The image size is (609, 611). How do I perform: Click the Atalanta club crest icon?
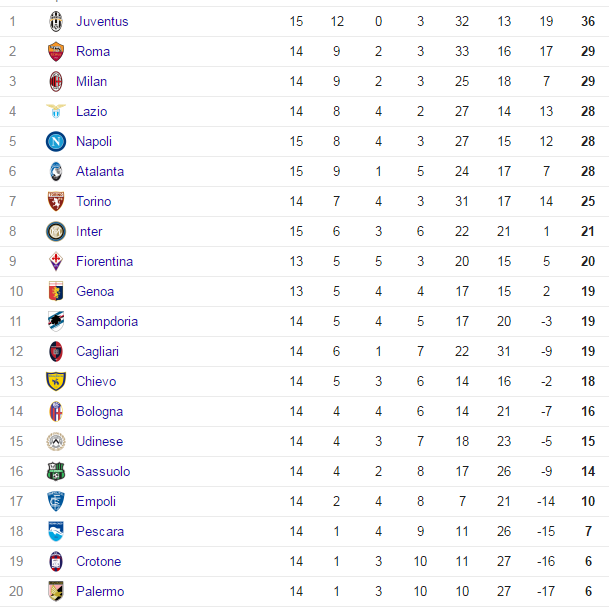coord(55,171)
